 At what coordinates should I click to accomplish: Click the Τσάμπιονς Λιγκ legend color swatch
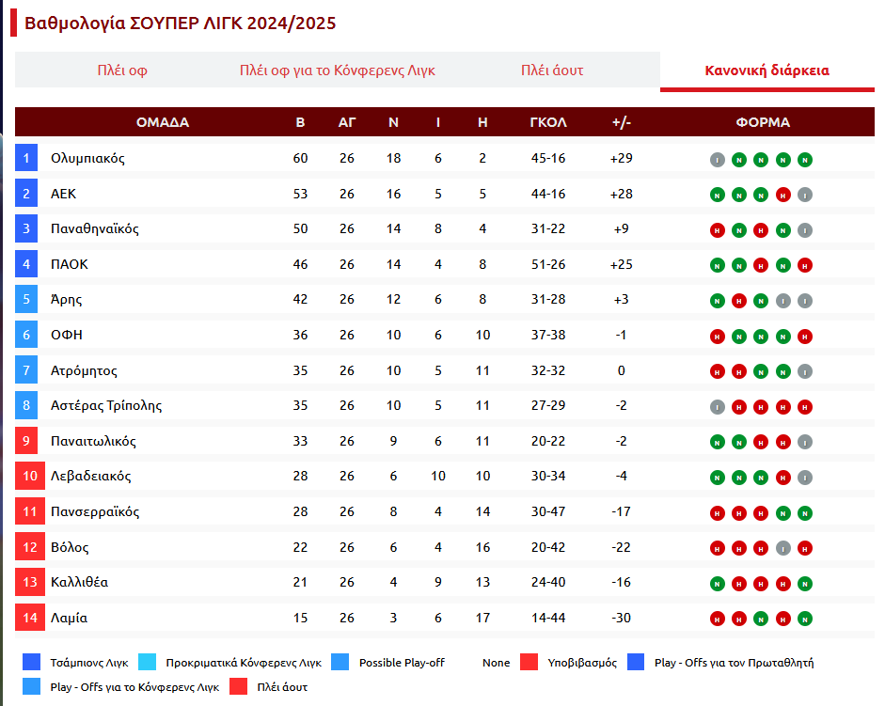pyautogui.click(x=32, y=662)
